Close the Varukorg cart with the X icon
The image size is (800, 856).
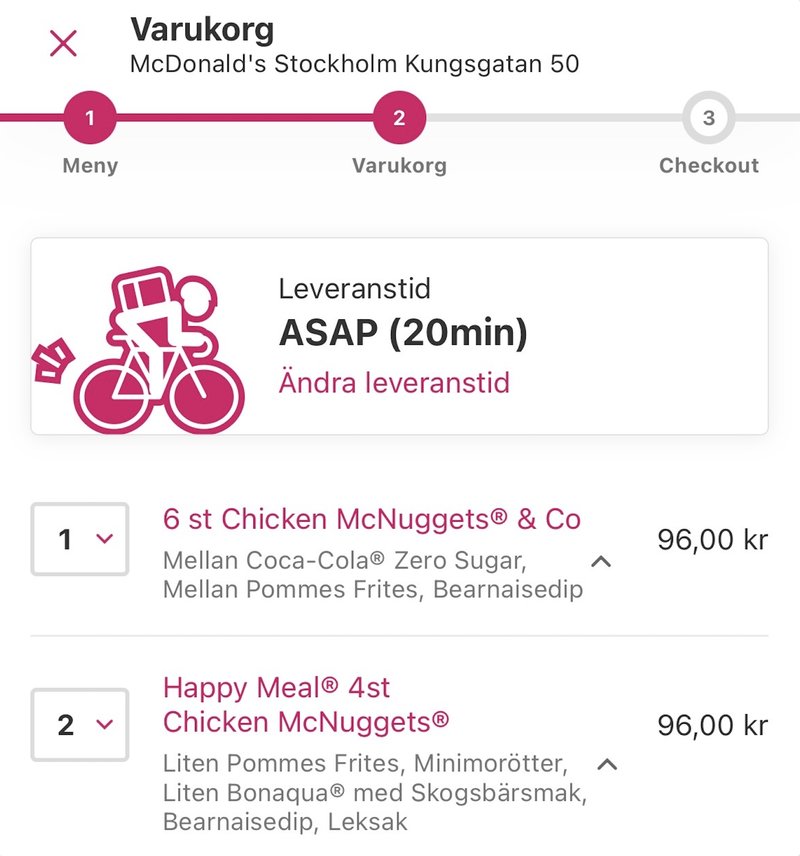tap(63, 44)
